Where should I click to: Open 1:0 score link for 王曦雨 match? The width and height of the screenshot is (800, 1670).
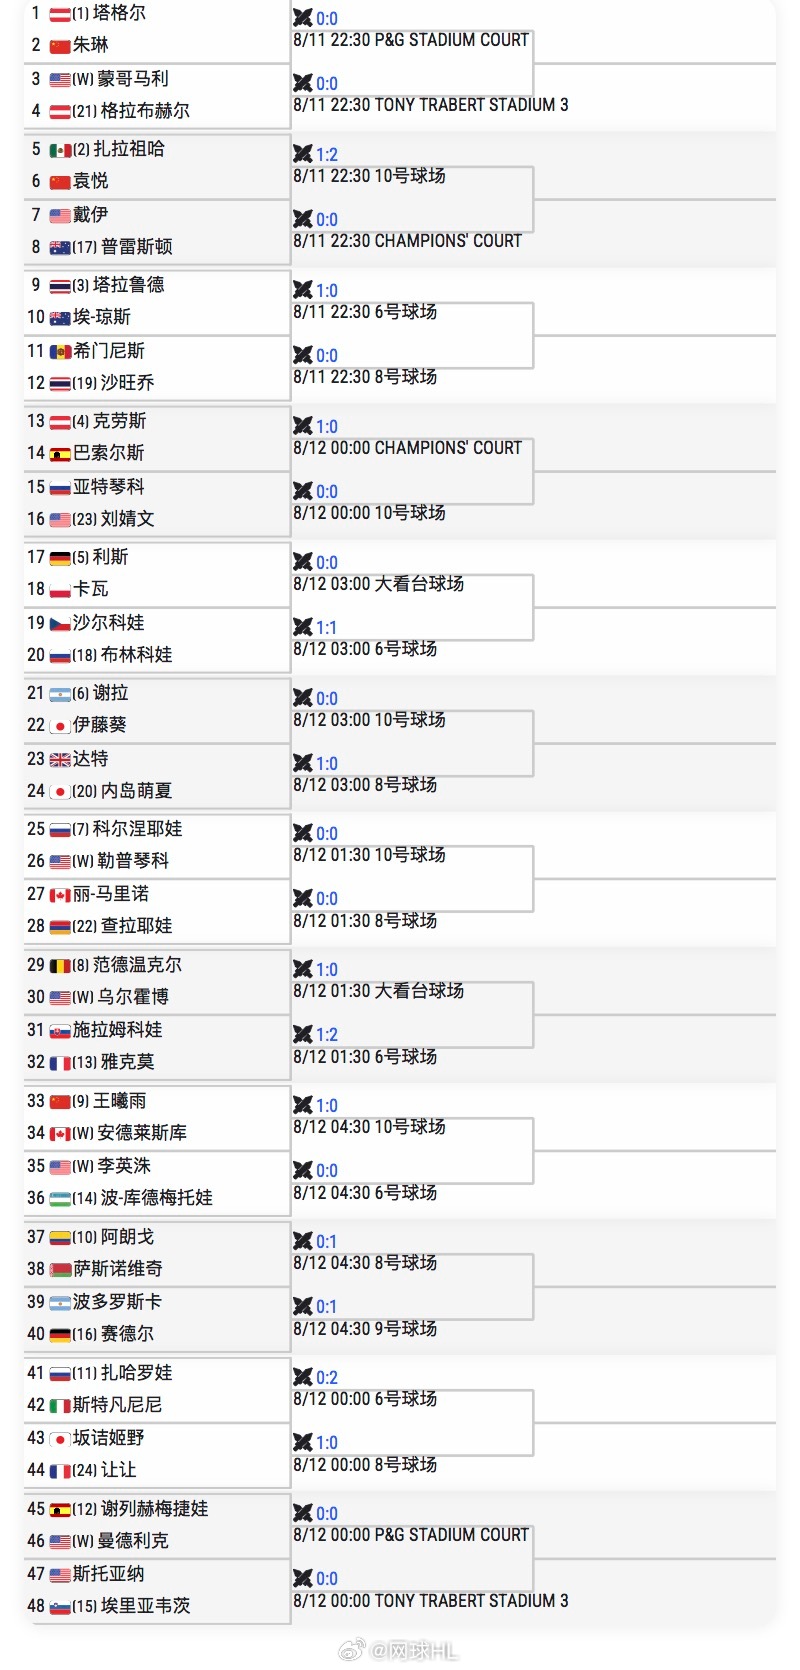click(327, 1106)
